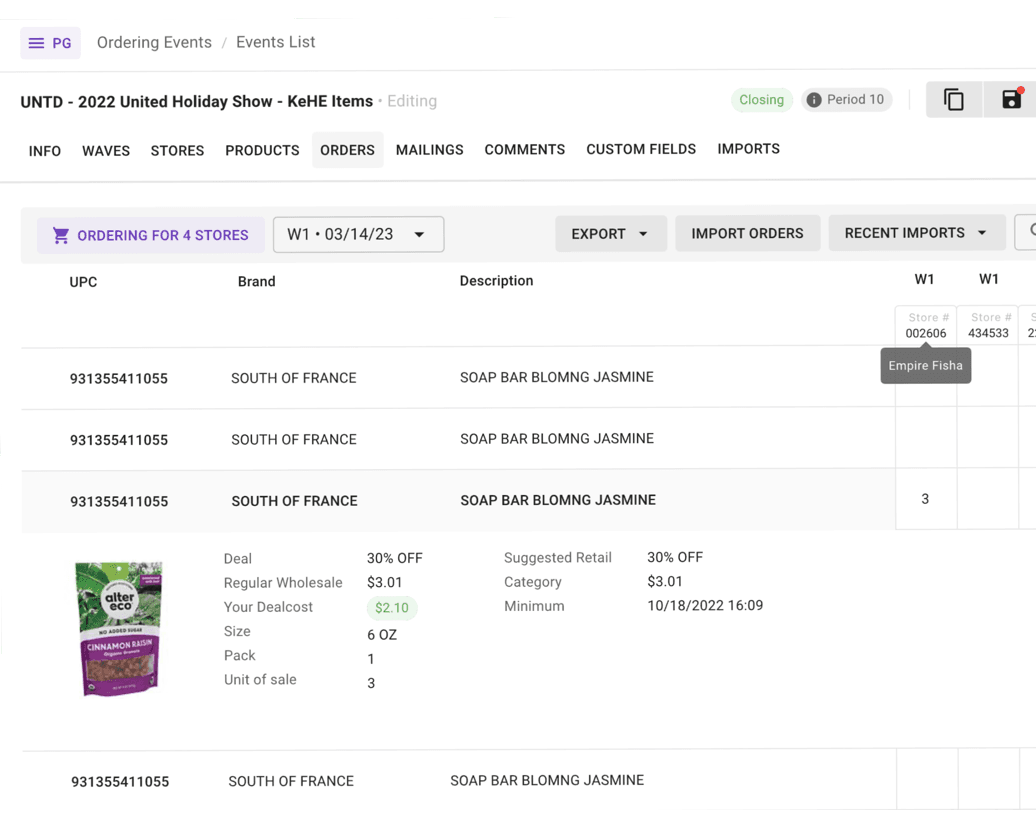The image size is (1036, 828).
Task: Switch to the PRODUCTS tab
Action: pos(262,150)
